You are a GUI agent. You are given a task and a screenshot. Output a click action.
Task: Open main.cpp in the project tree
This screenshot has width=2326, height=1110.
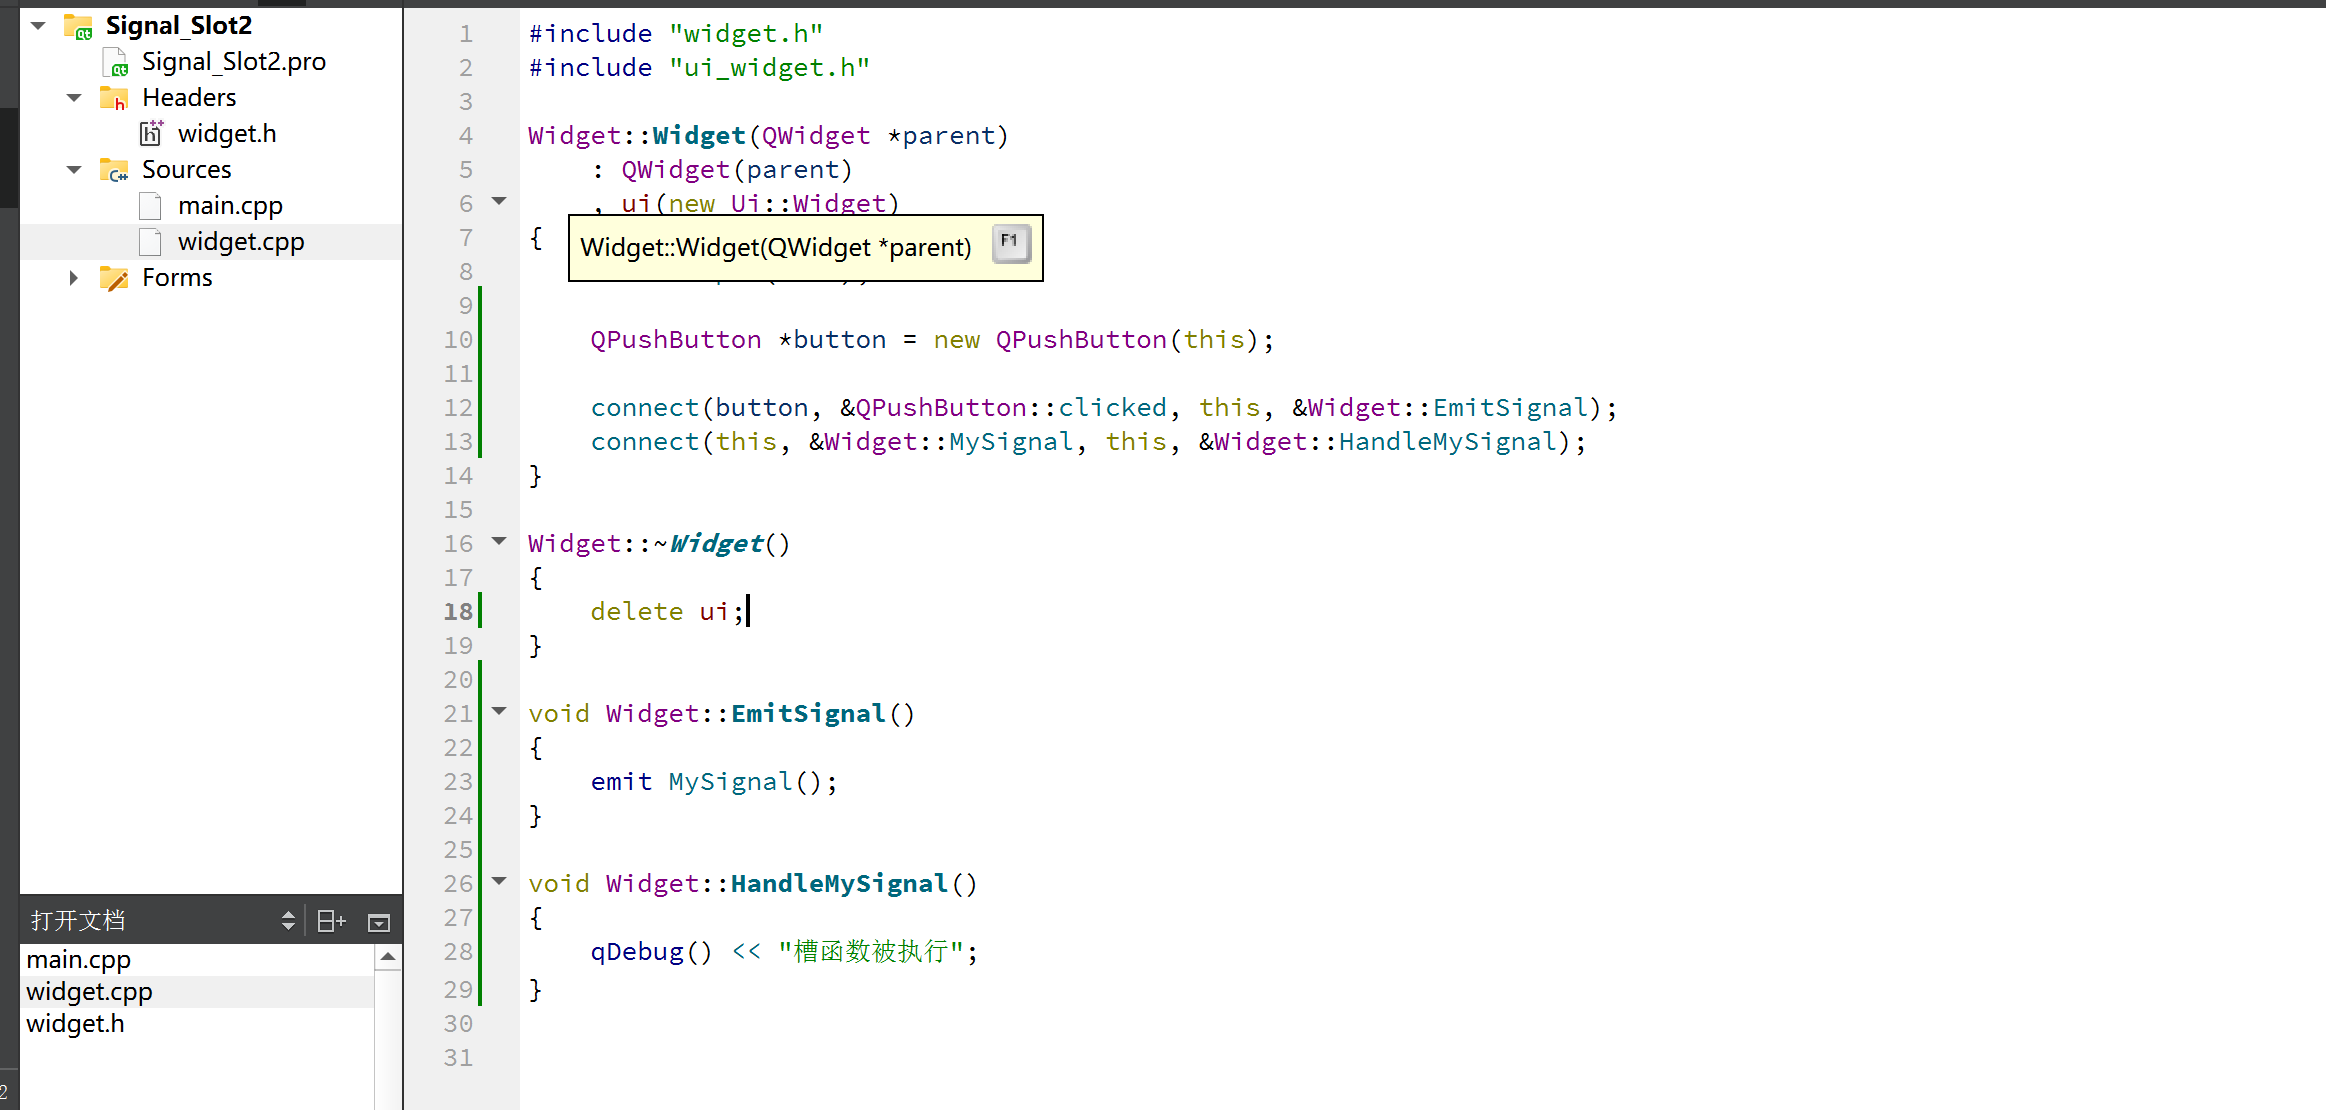click(x=230, y=206)
